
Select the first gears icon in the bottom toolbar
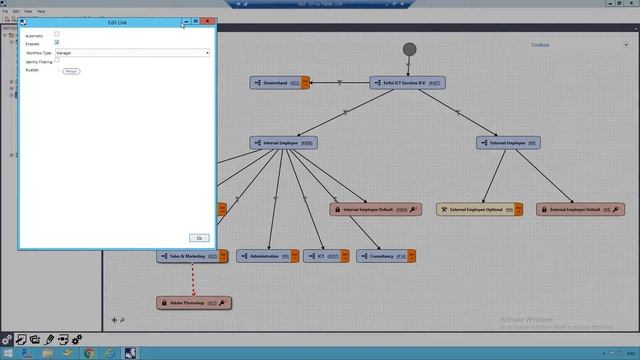pos(7,339)
